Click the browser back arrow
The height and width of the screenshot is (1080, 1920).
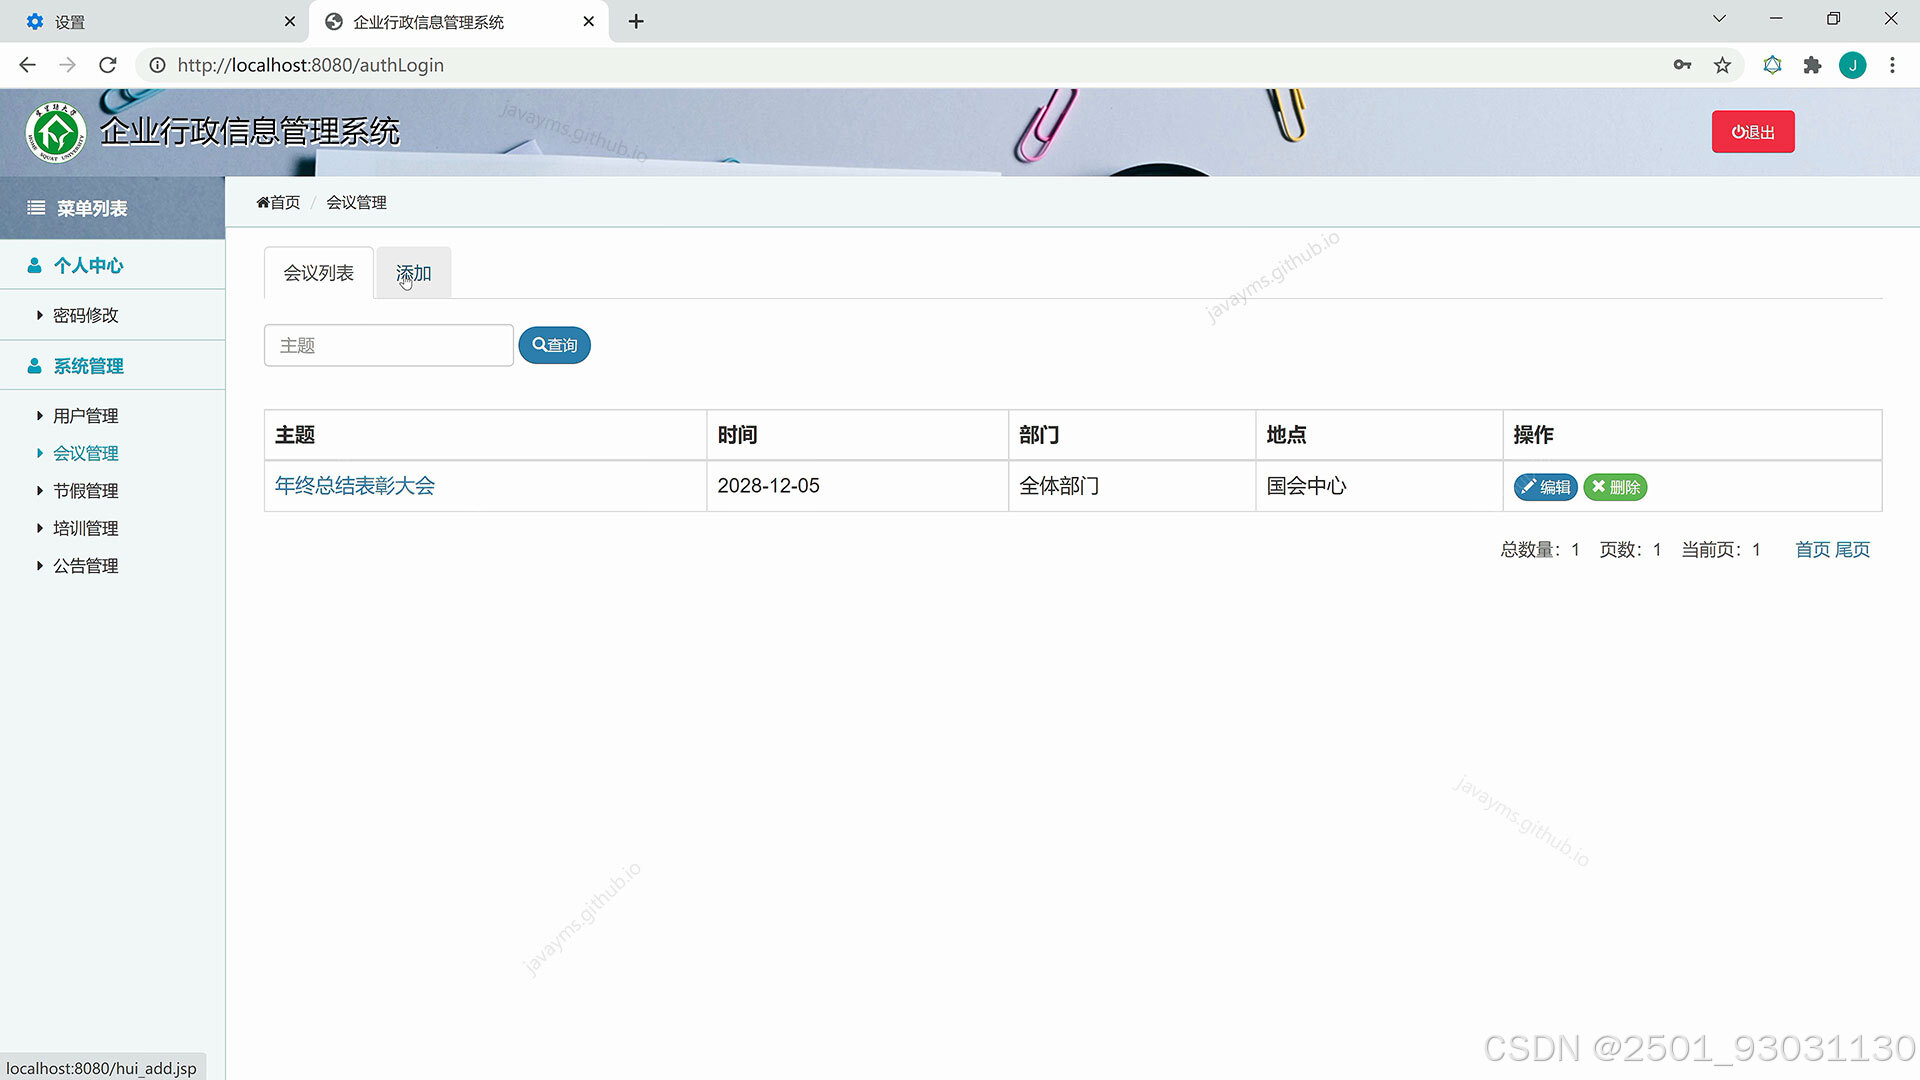coord(27,65)
